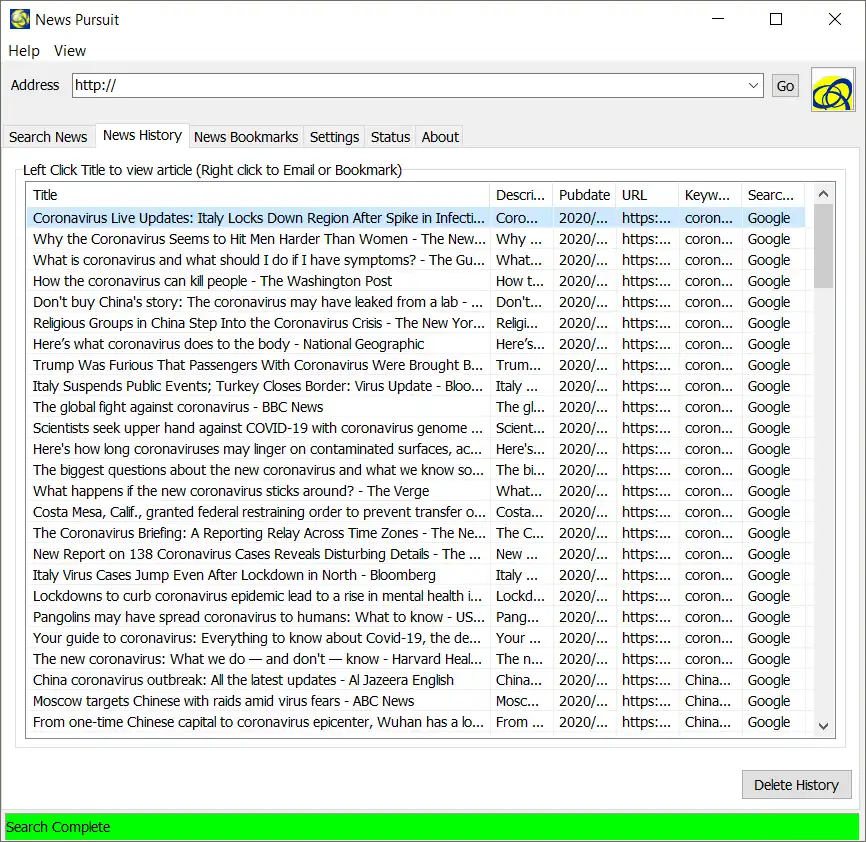Open 'Here's what coronavirus does to the body' article
The width and height of the screenshot is (866, 842).
click(x=228, y=344)
